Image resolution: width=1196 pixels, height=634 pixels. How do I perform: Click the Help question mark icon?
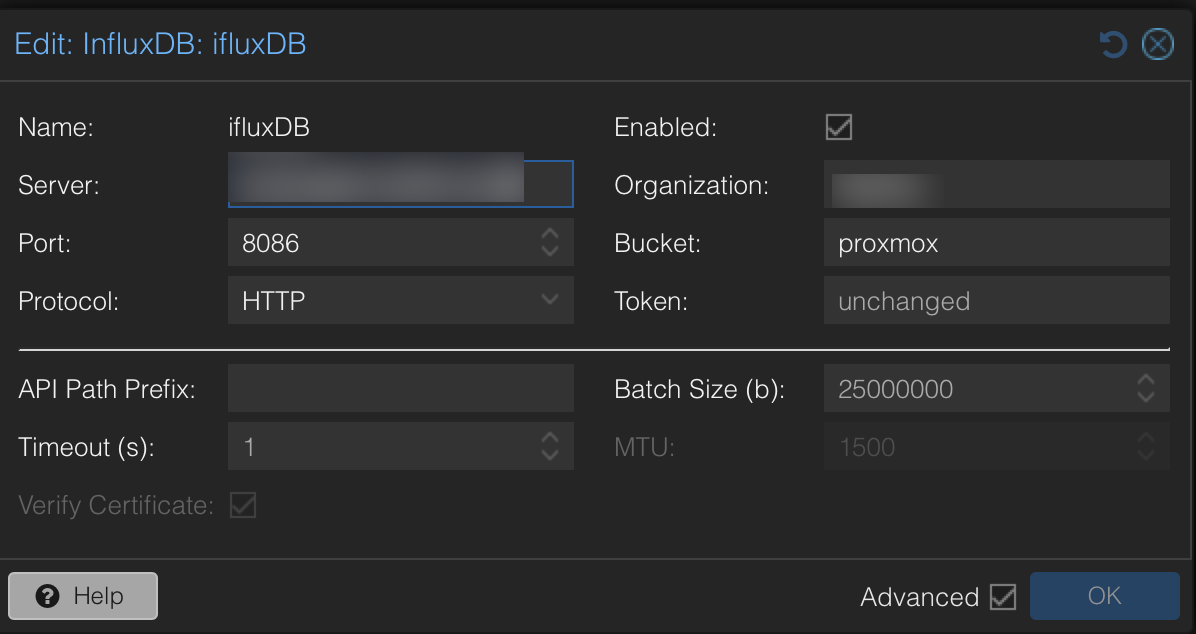[47, 596]
